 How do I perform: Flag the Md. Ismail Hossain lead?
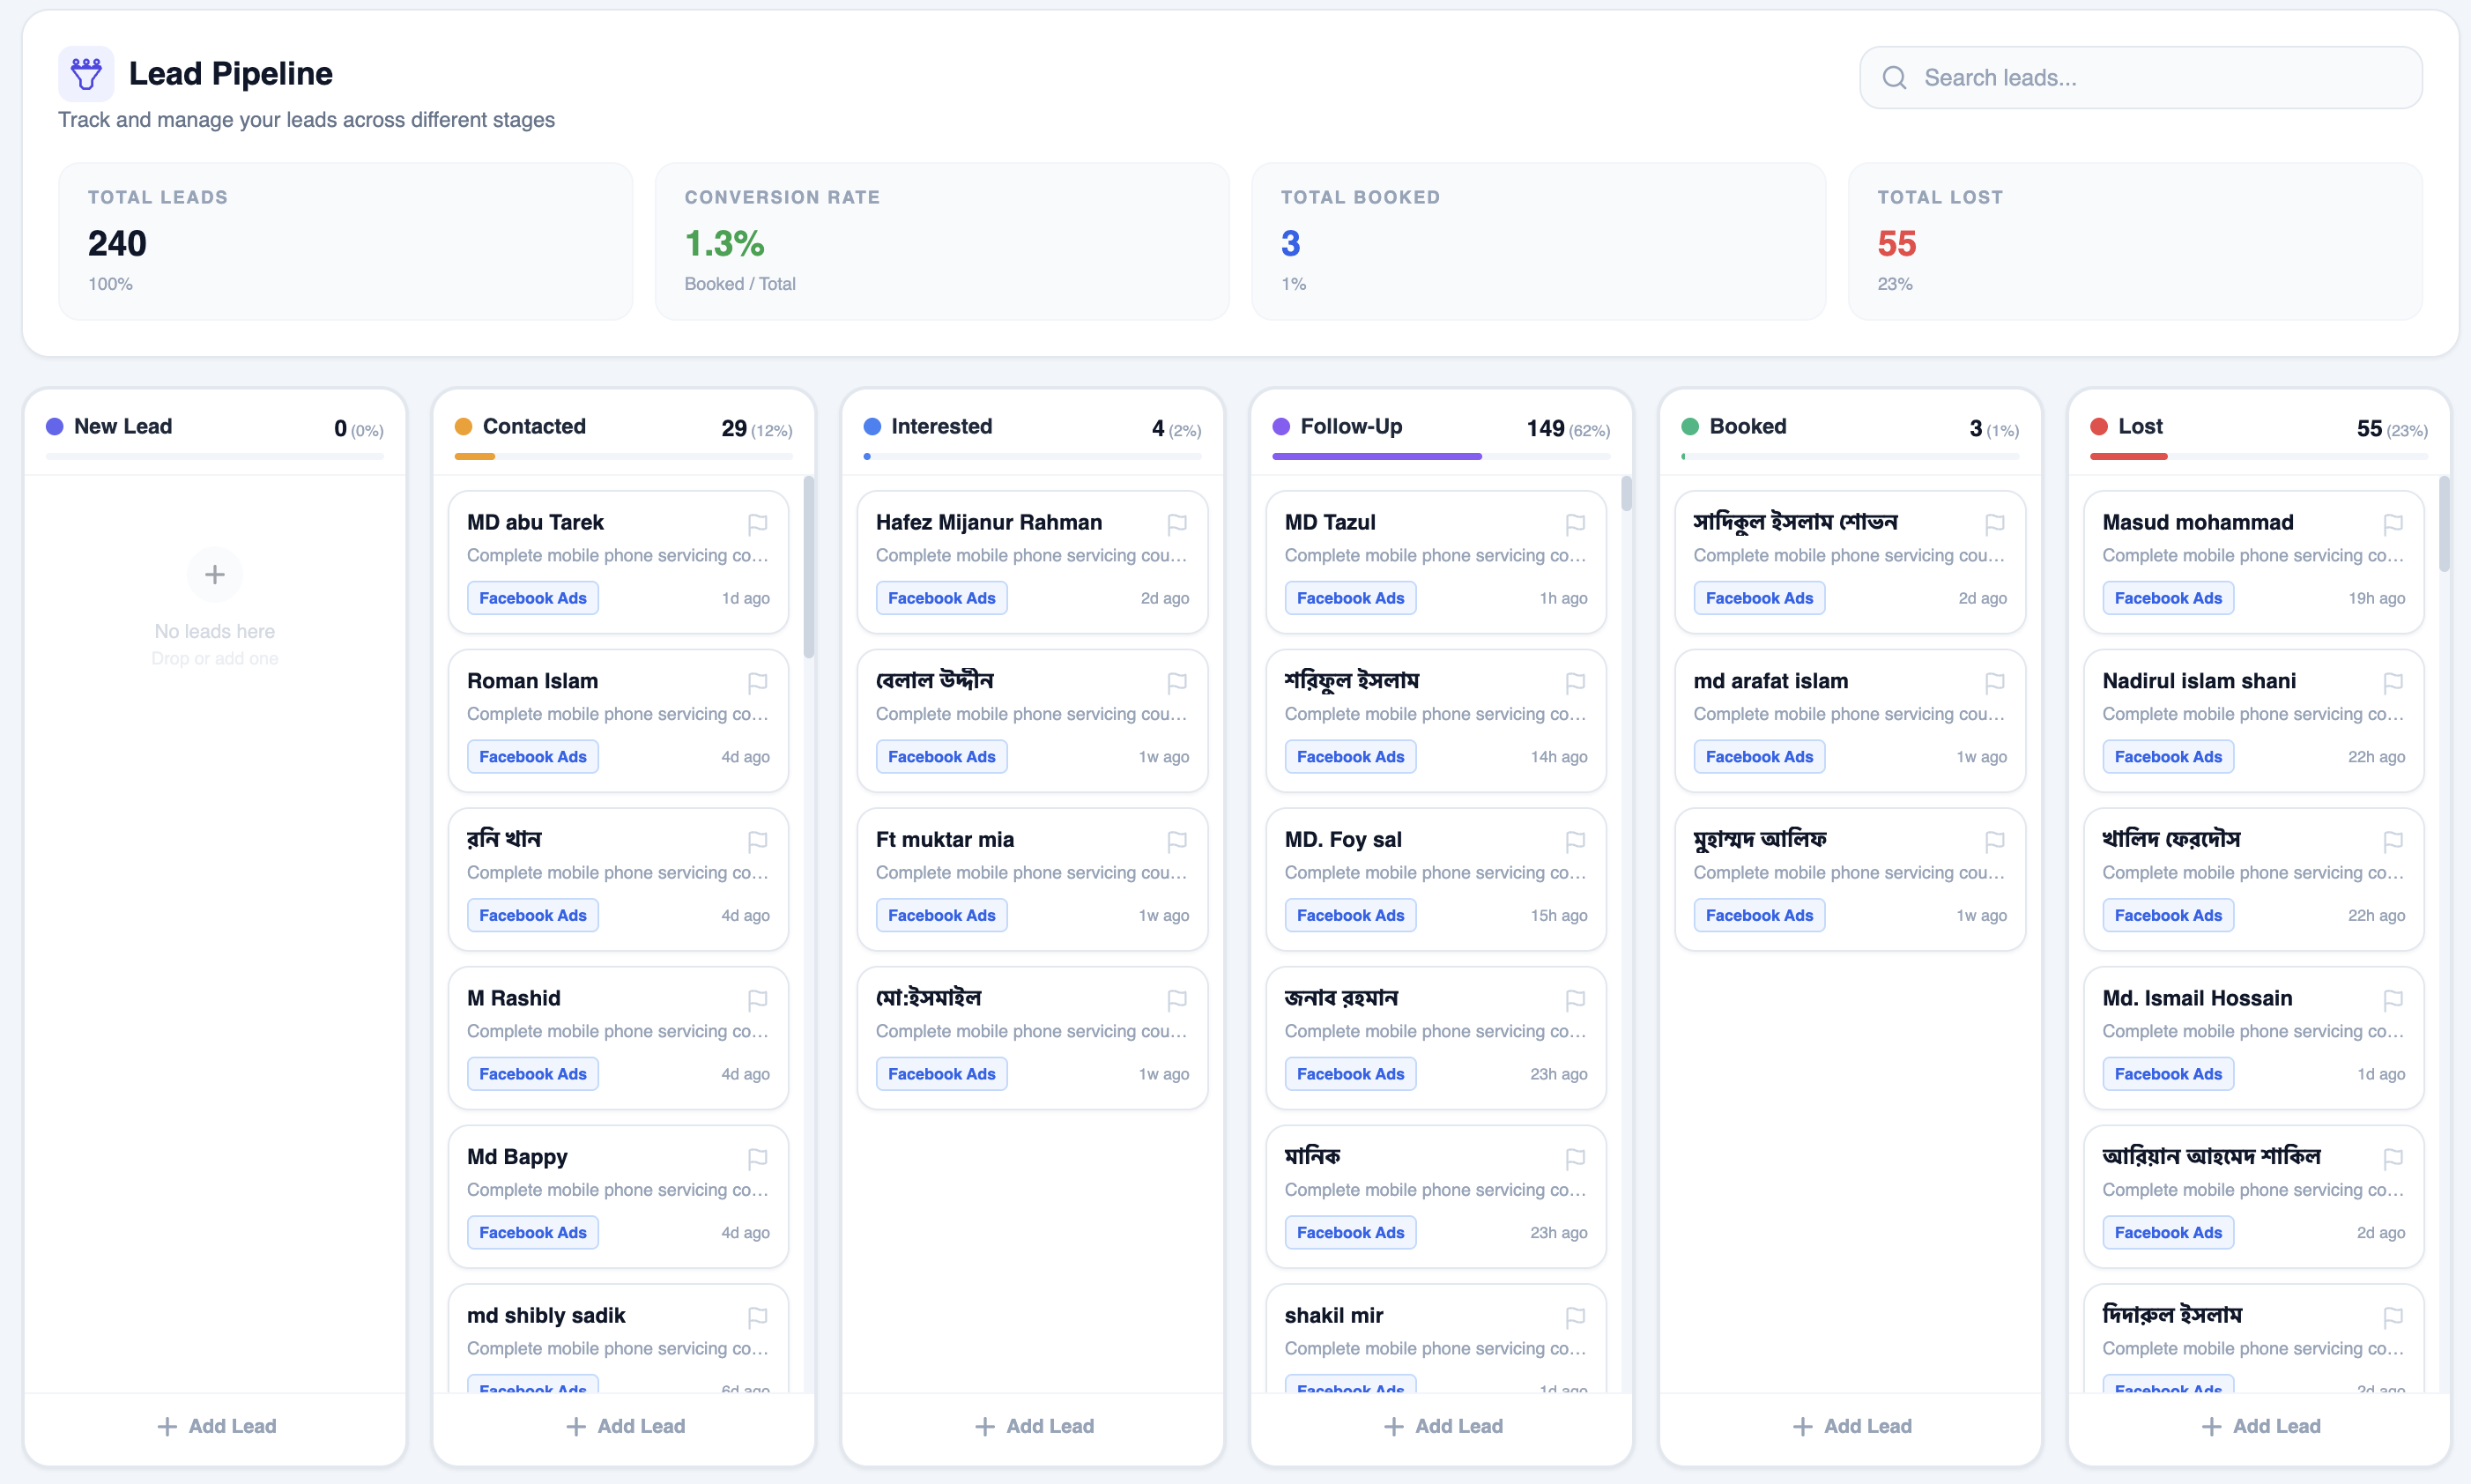[x=2393, y=1000]
